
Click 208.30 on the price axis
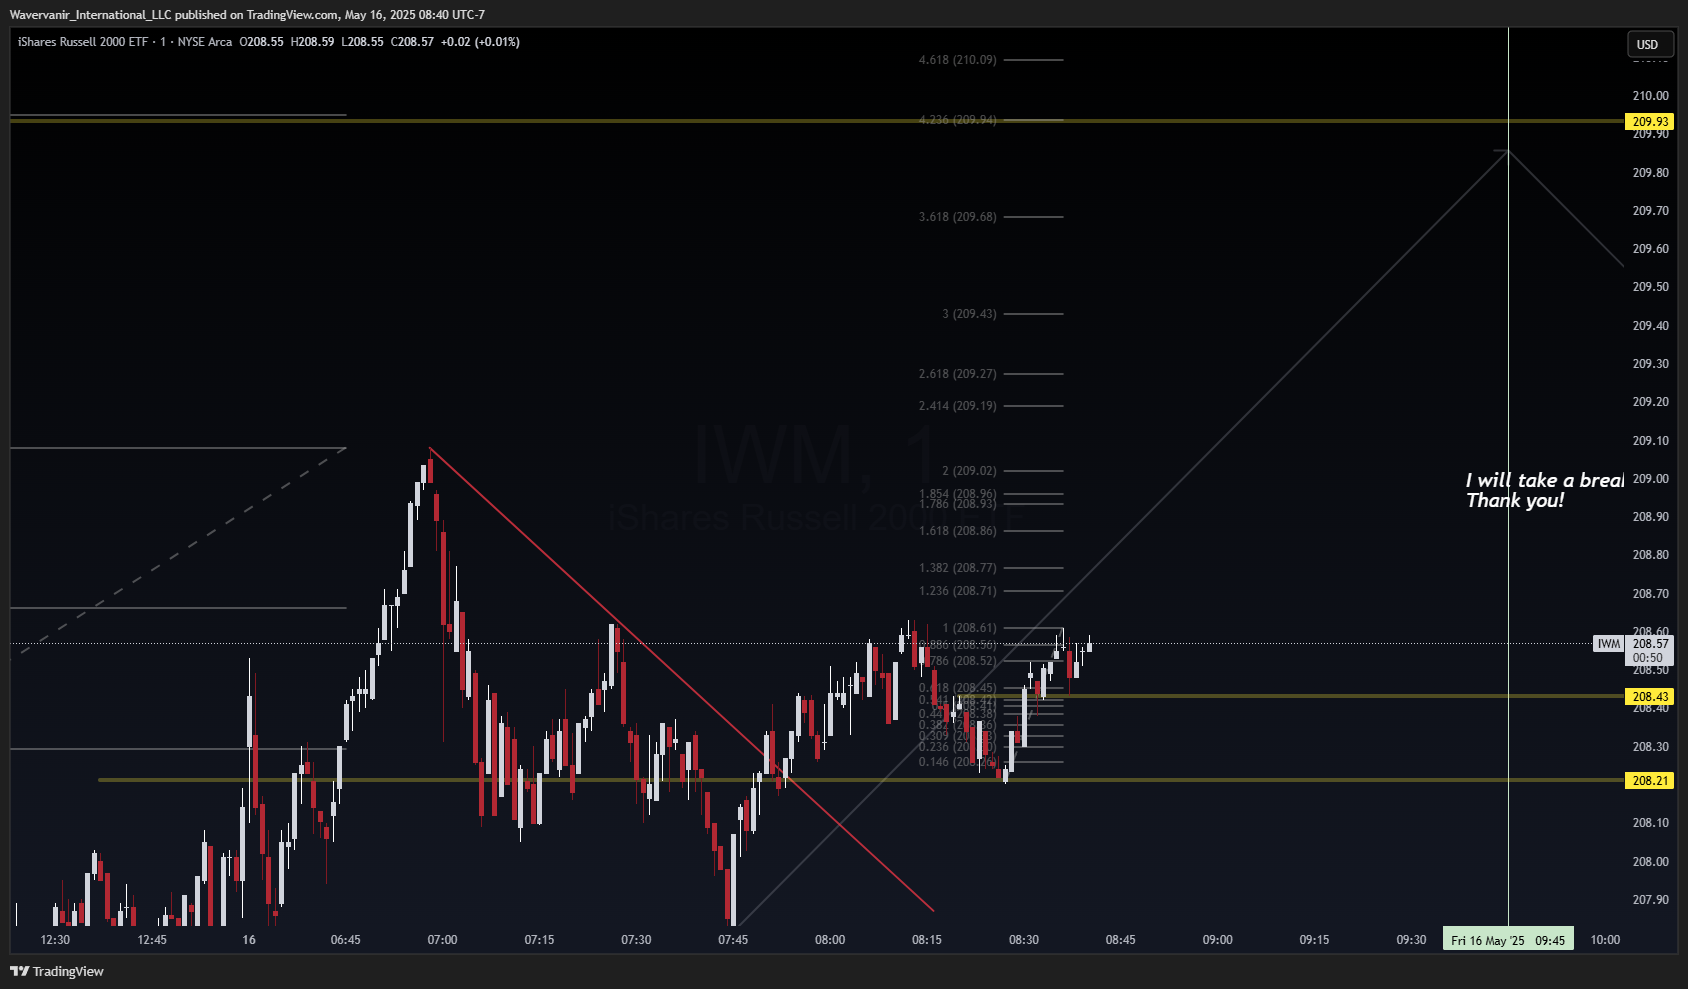(x=1650, y=747)
